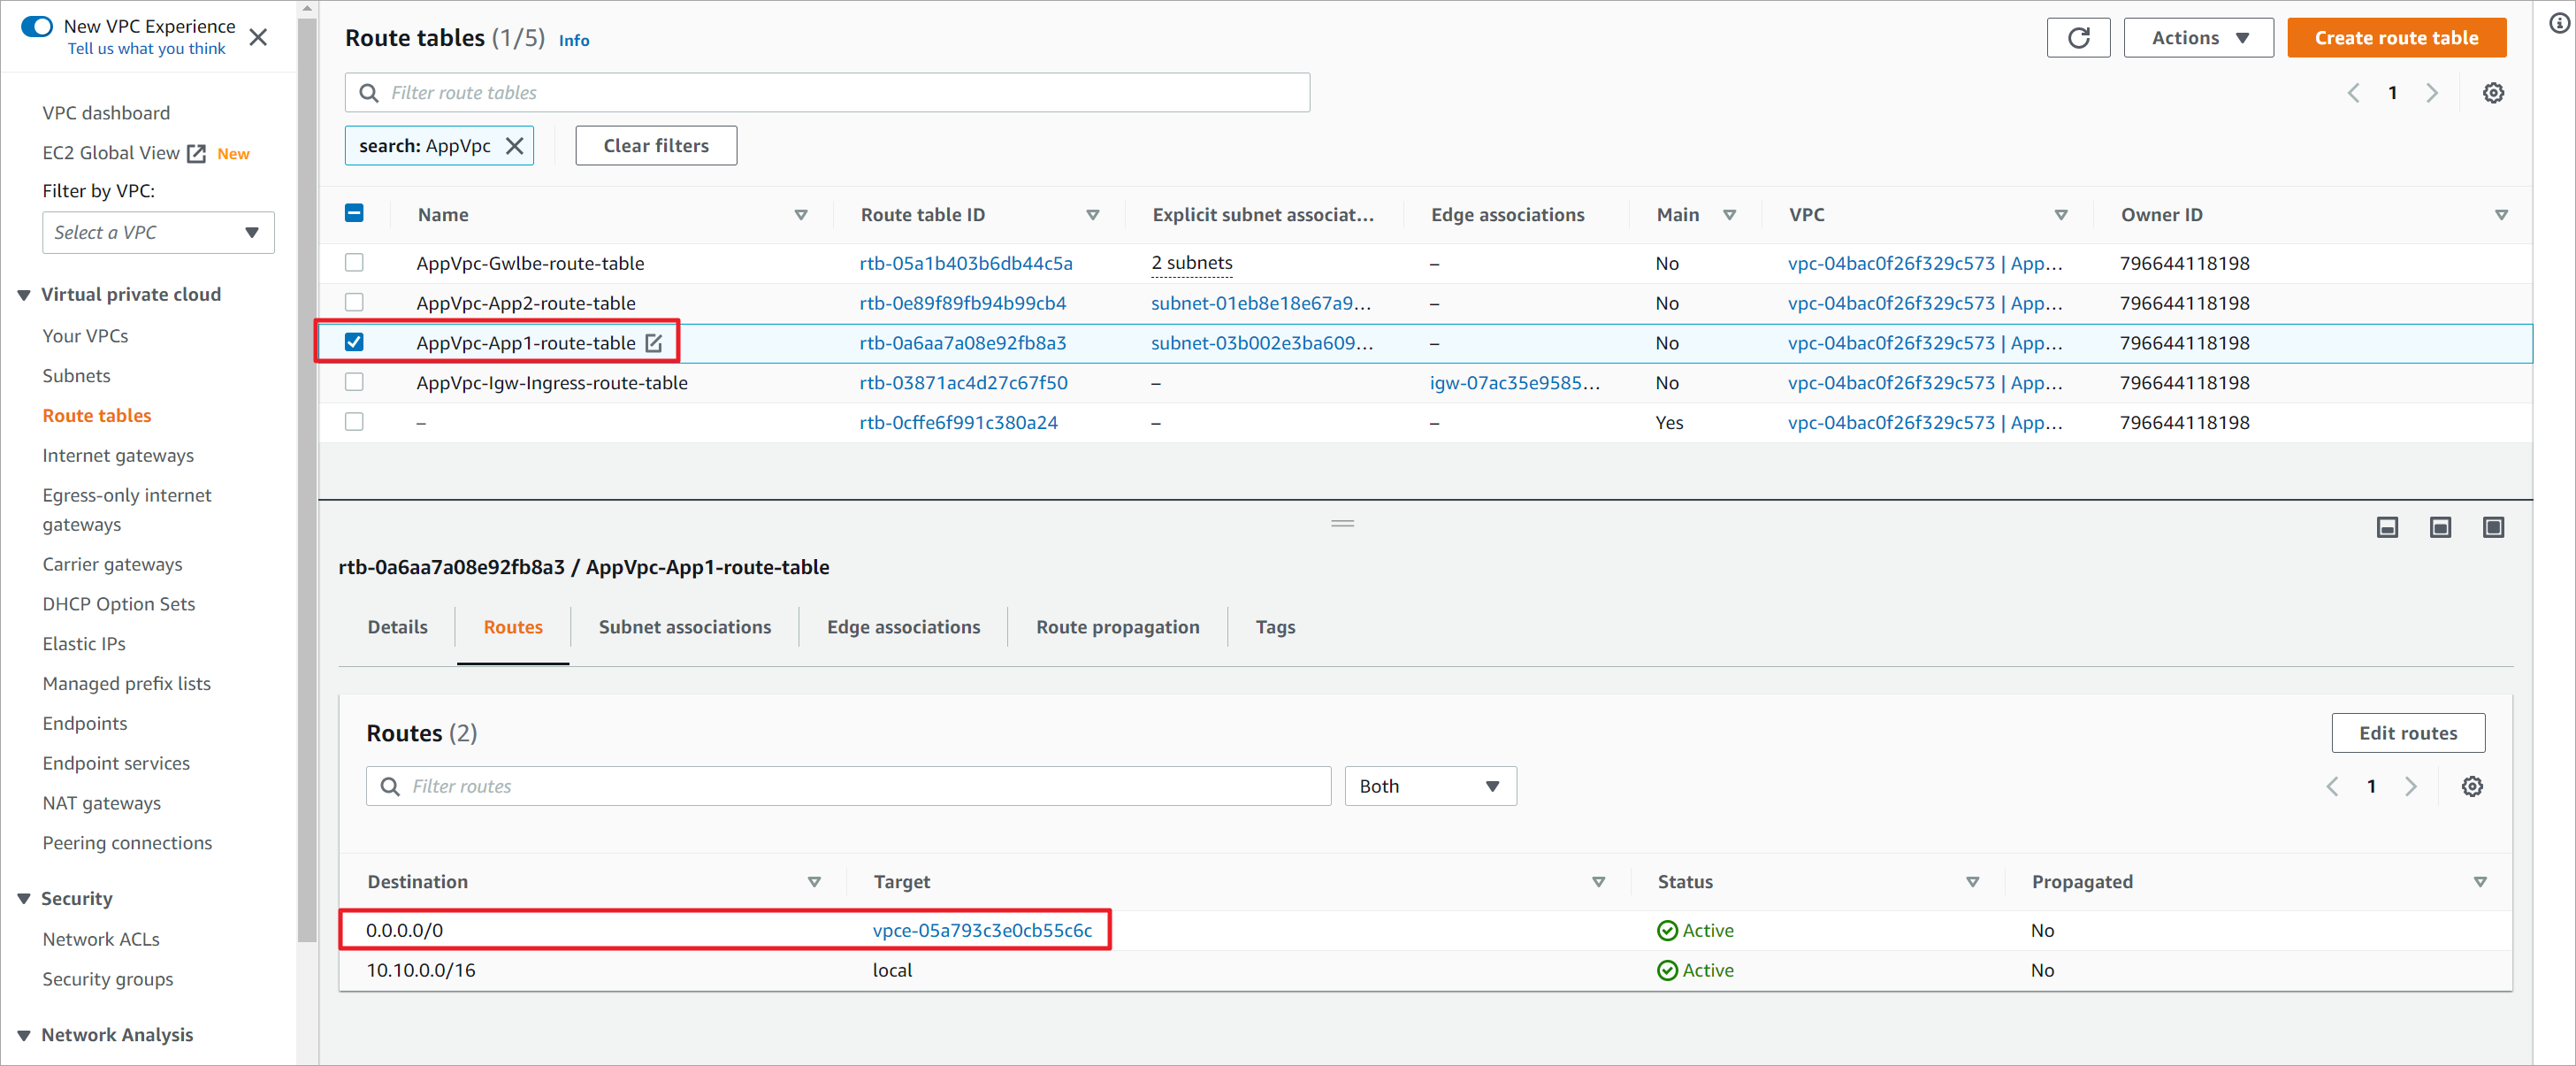2576x1066 pixels.
Task: Open EC2 Global View external link icon
Action: click(197, 153)
